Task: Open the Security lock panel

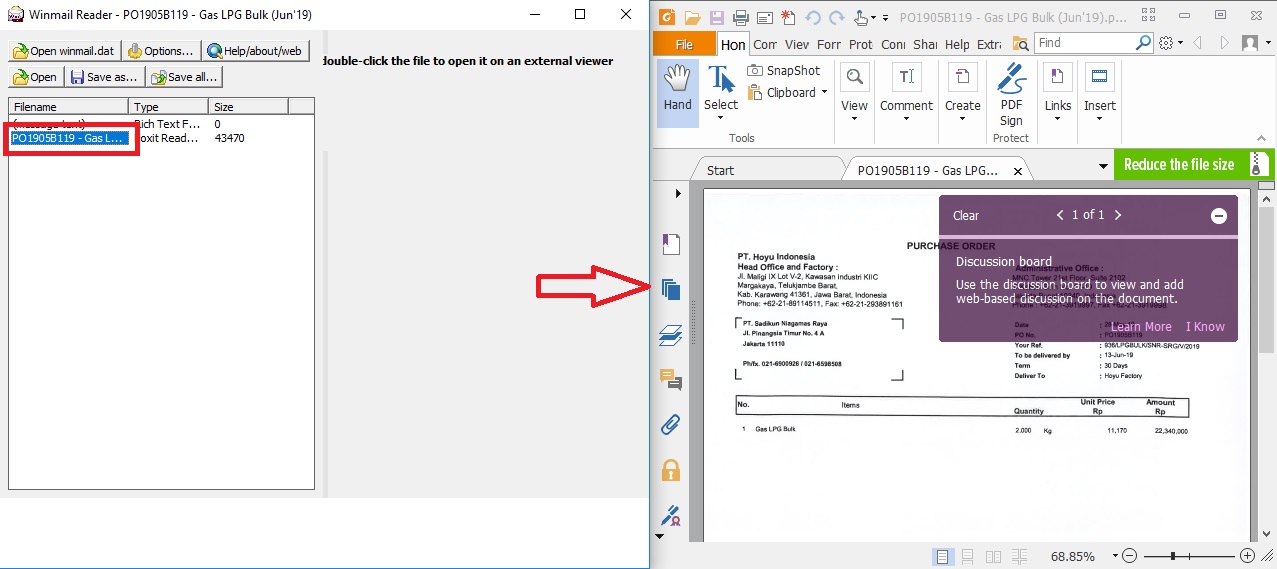Action: (671, 470)
